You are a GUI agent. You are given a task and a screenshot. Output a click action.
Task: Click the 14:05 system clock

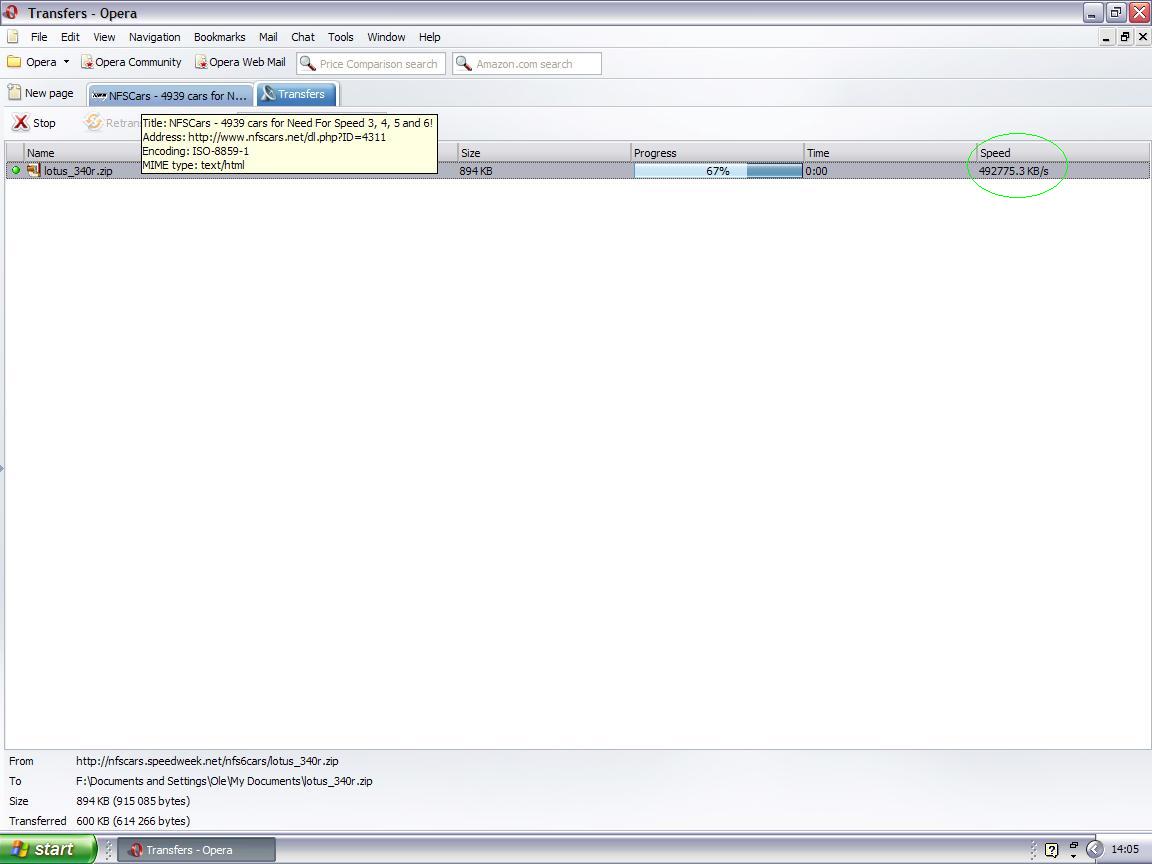(1125, 849)
